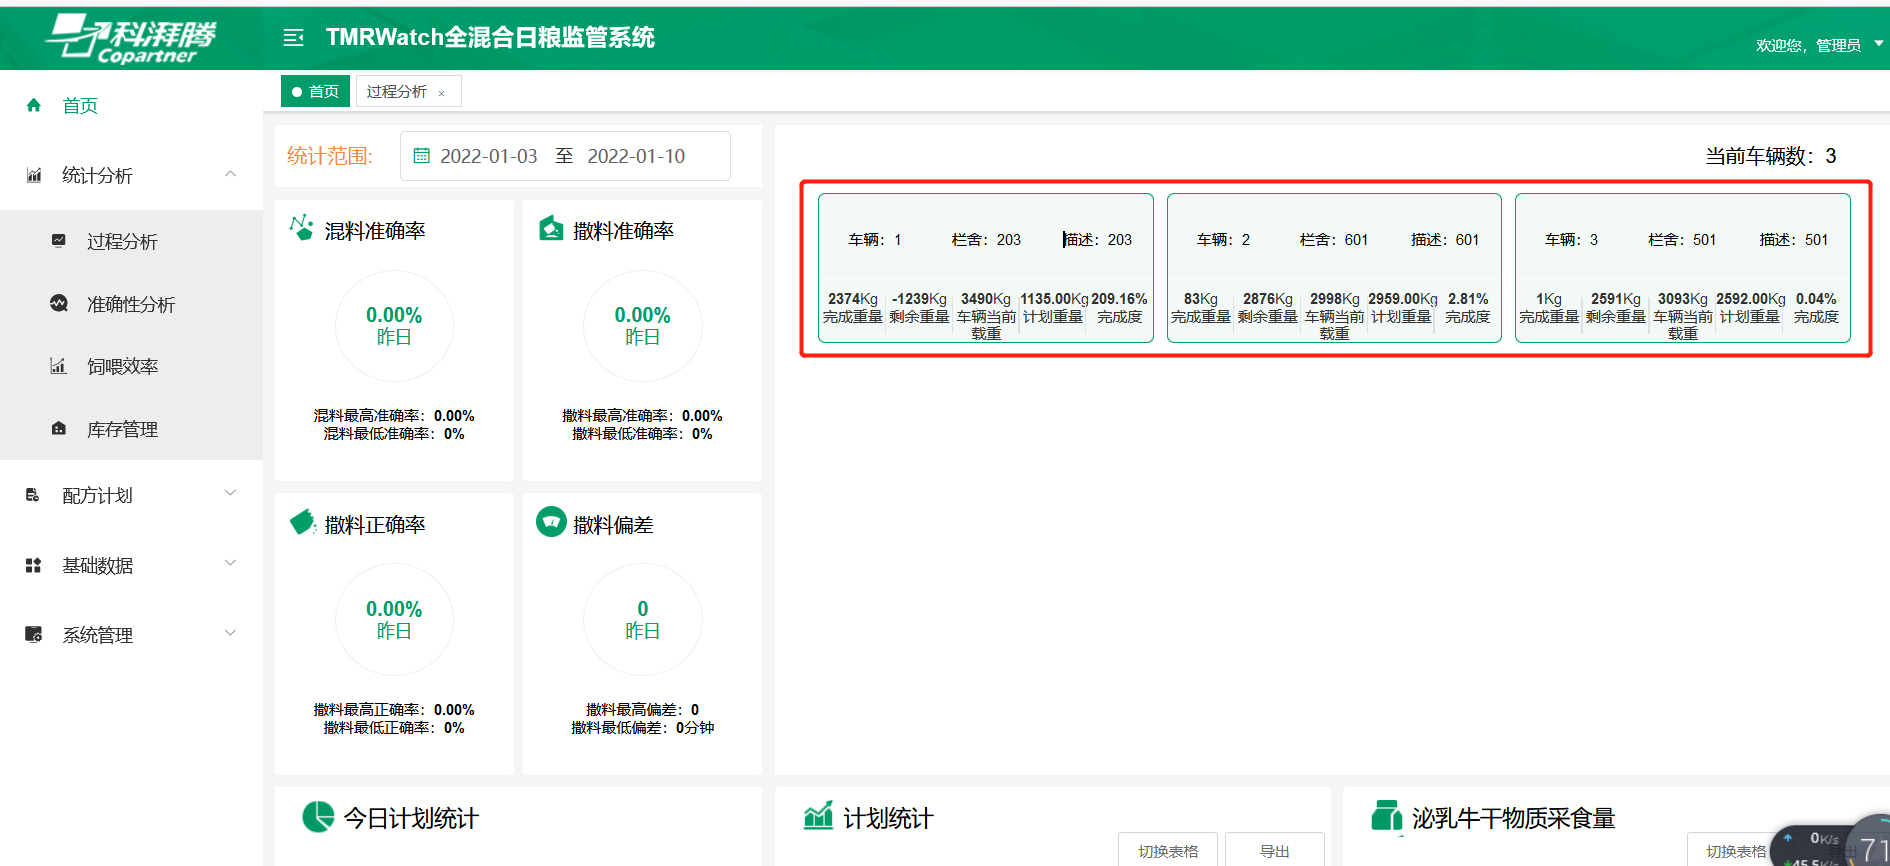The width and height of the screenshot is (1890, 866).
Task: Expand the 基础数据 sidebar menu
Action: (x=231, y=564)
